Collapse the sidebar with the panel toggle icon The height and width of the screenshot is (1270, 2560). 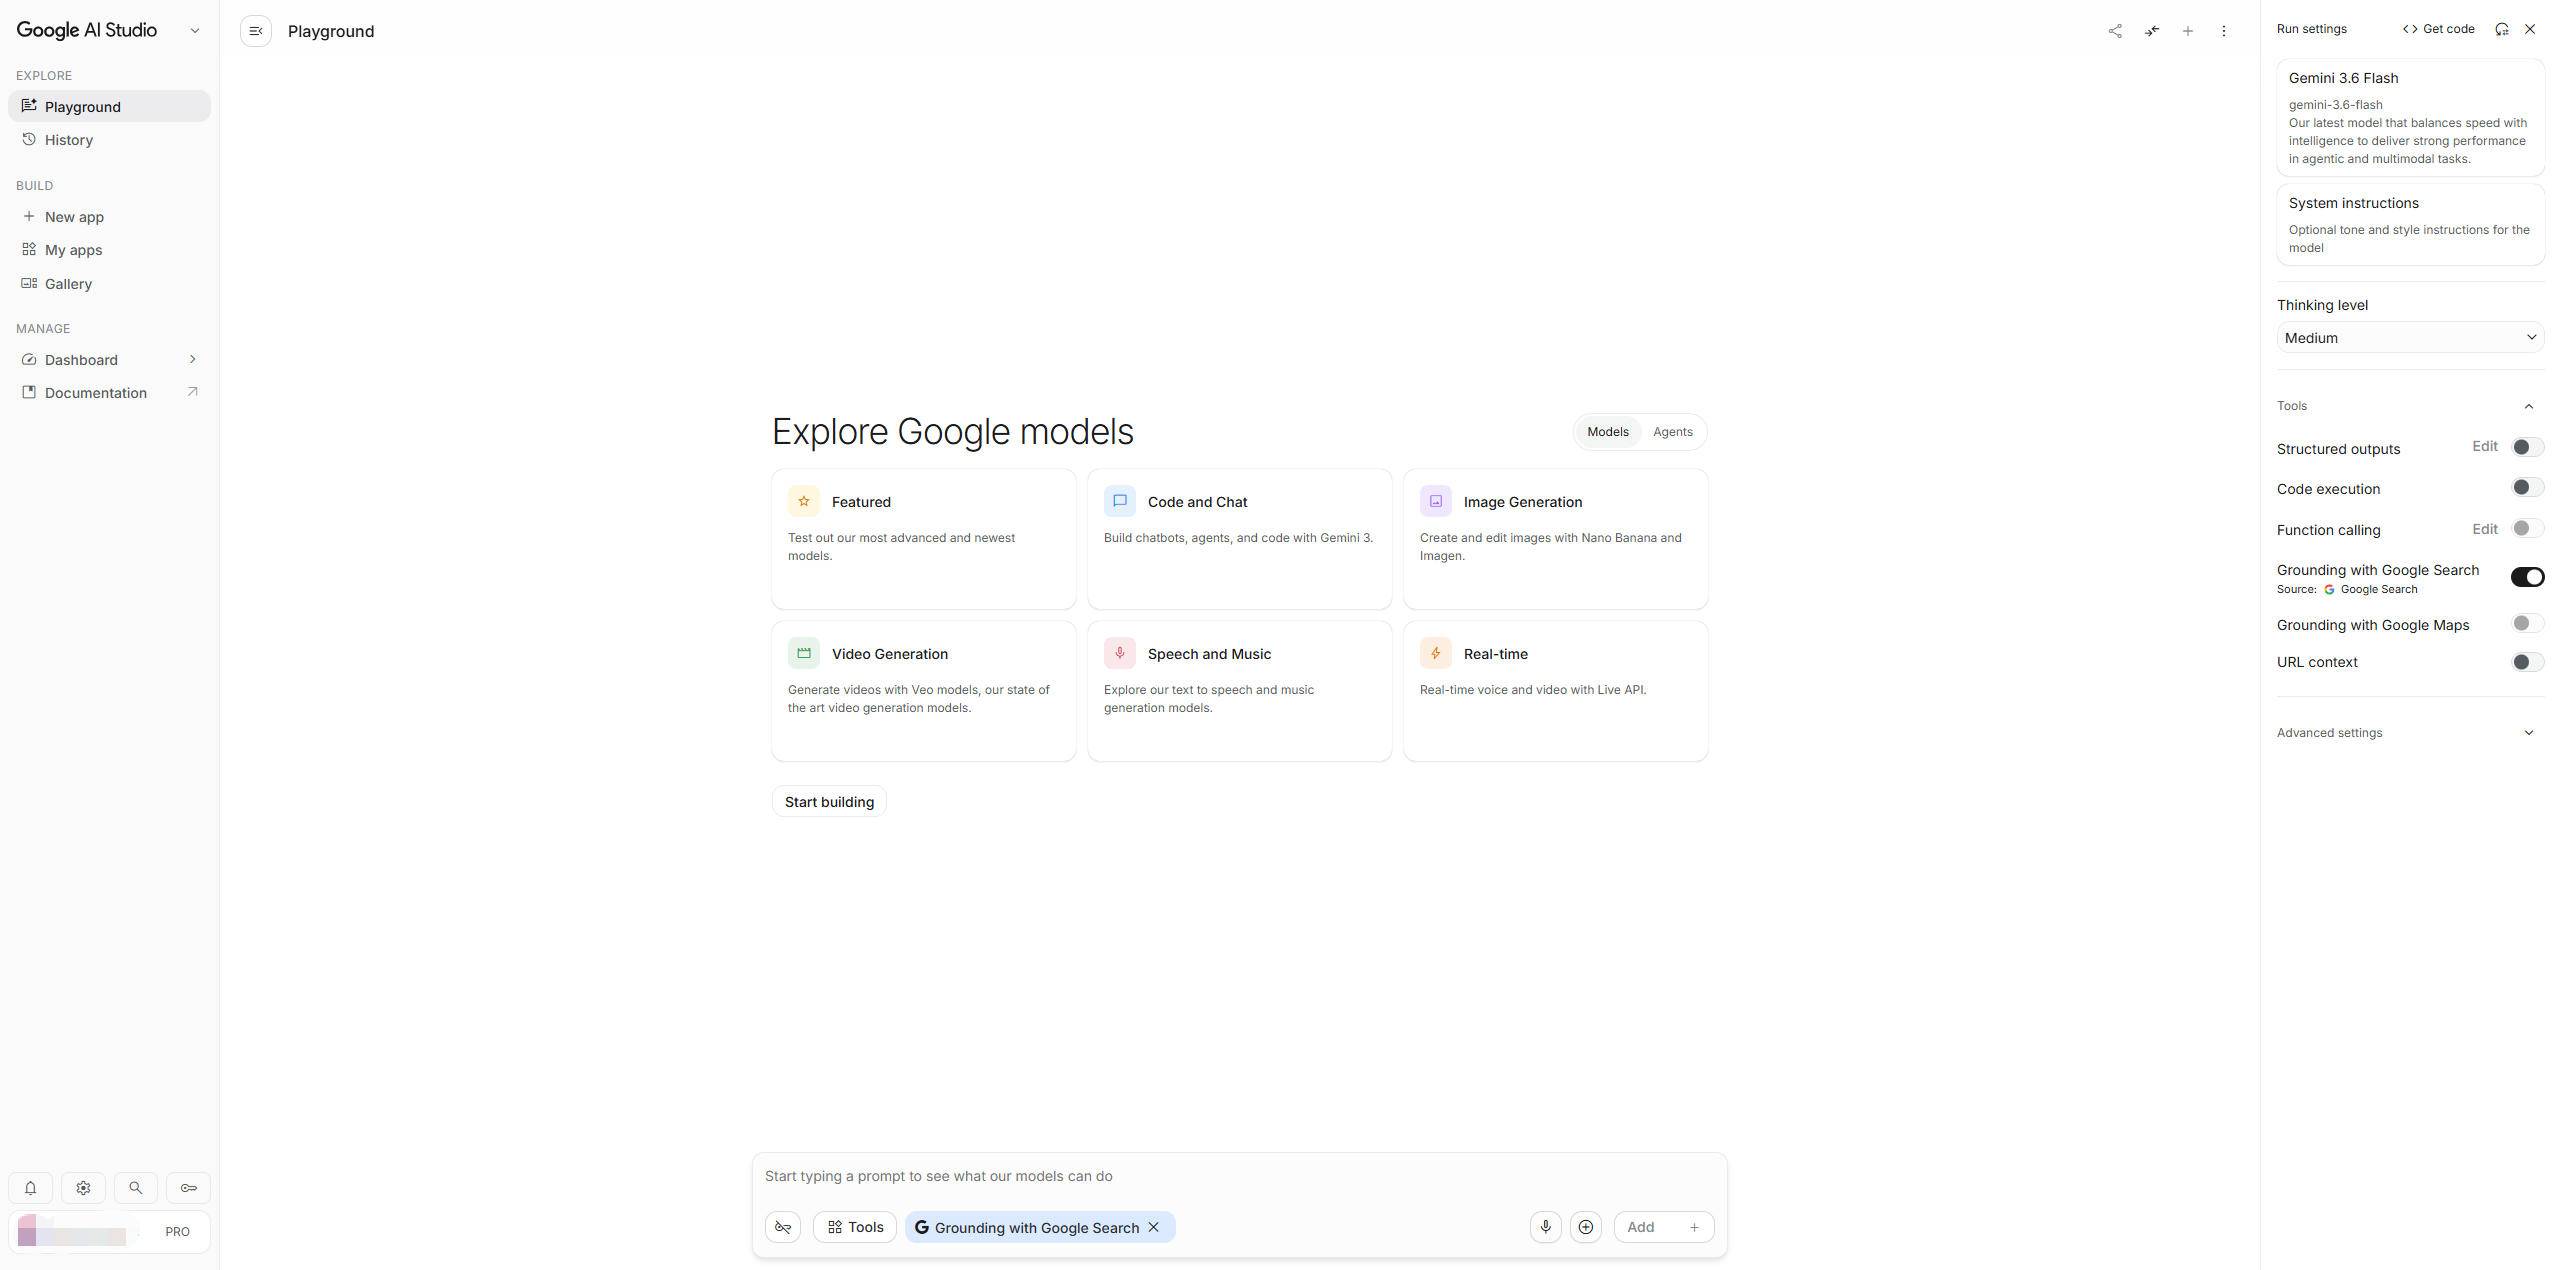click(x=256, y=31)
